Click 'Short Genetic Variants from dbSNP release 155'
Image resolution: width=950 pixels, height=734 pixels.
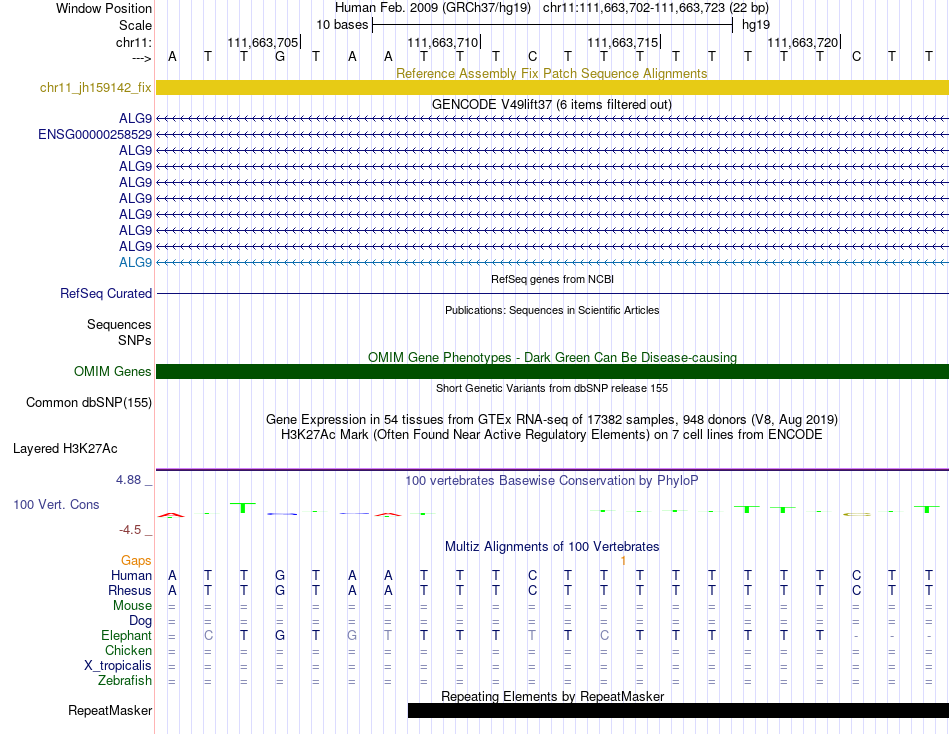(x=552, y=389)
